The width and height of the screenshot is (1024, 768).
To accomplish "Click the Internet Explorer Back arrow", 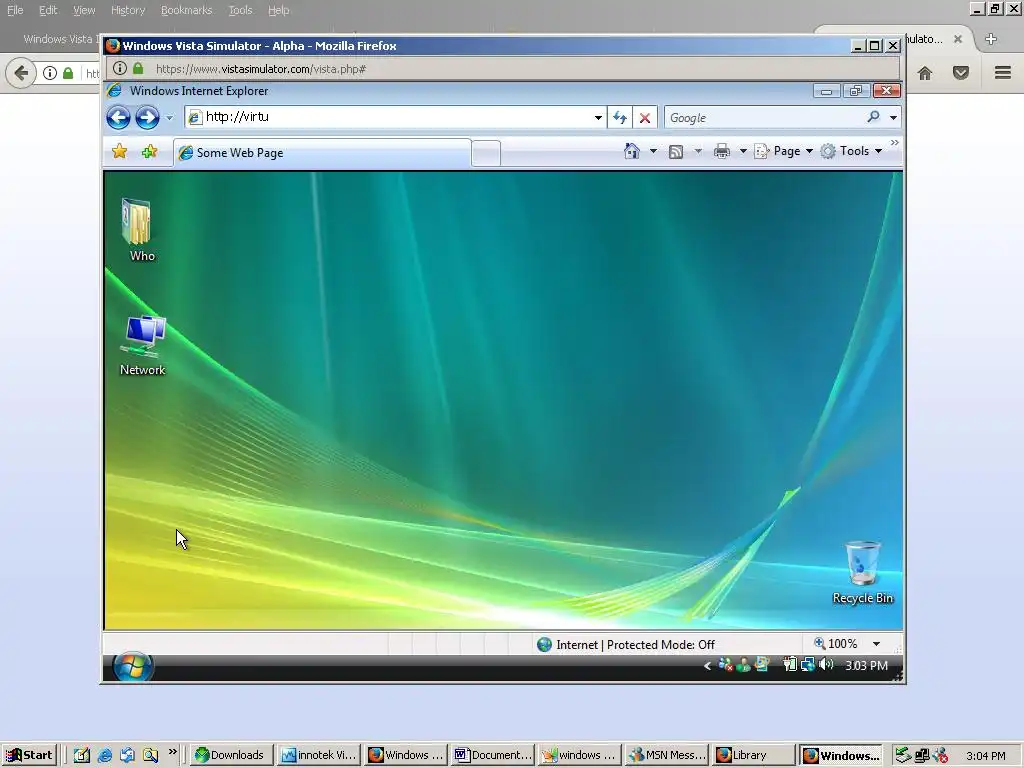I will coord(118,118).
